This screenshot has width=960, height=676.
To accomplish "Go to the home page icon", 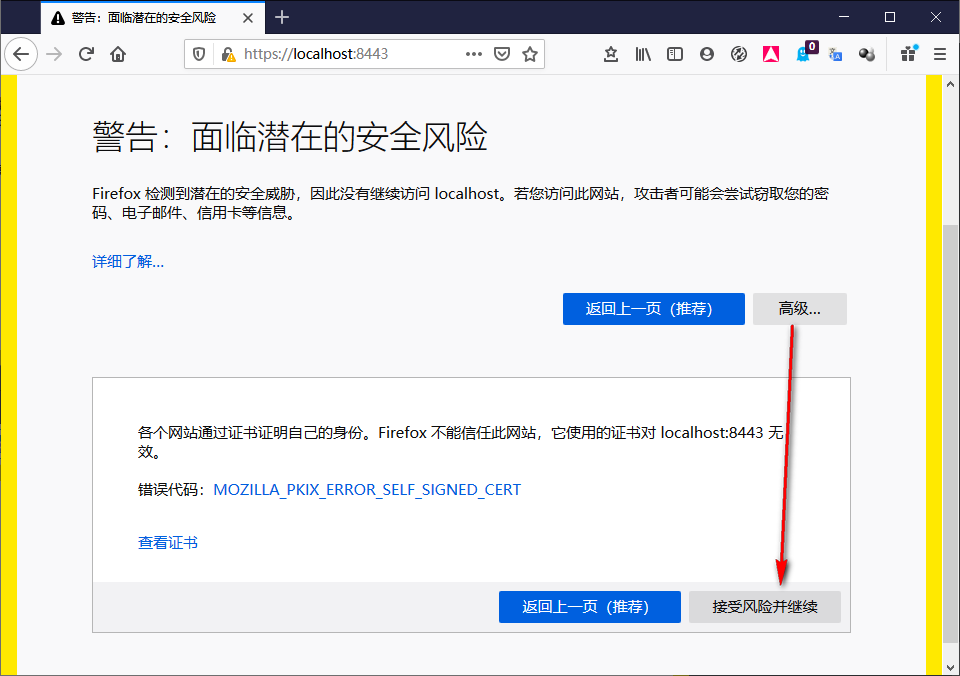I will pos(118,54).
